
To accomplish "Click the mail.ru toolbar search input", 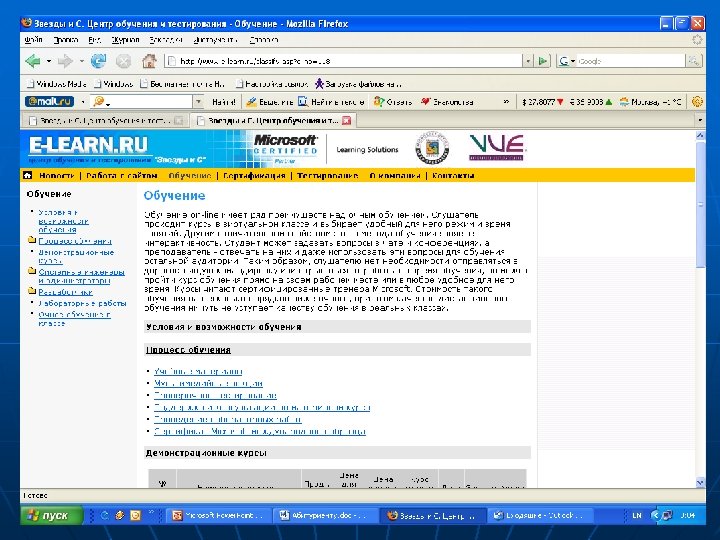I will pyautogui.click(x=141, y=101).
